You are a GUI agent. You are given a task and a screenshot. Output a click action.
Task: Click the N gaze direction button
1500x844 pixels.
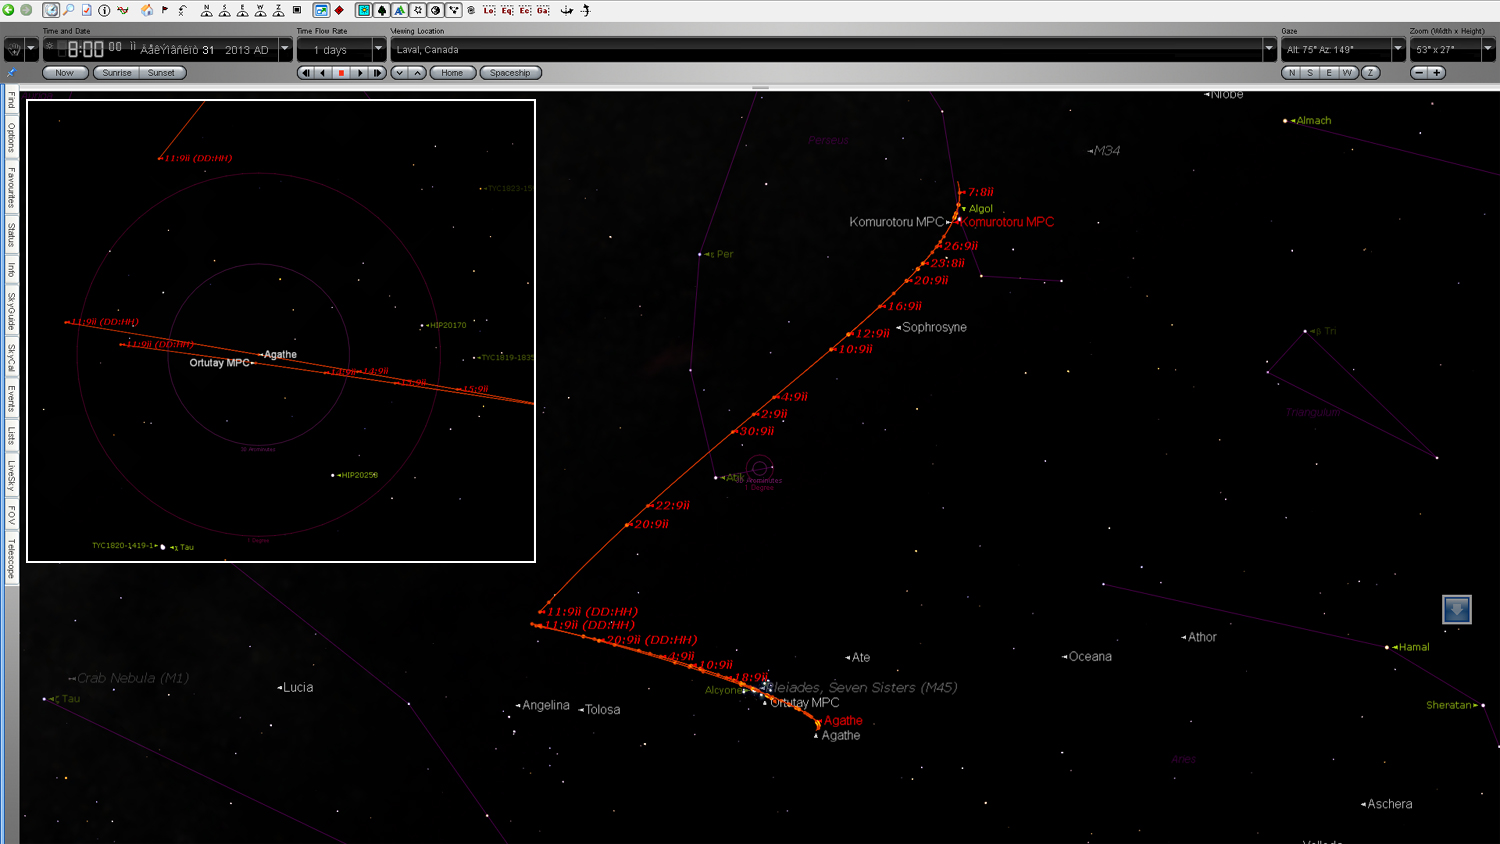(x=1292, y=73)
